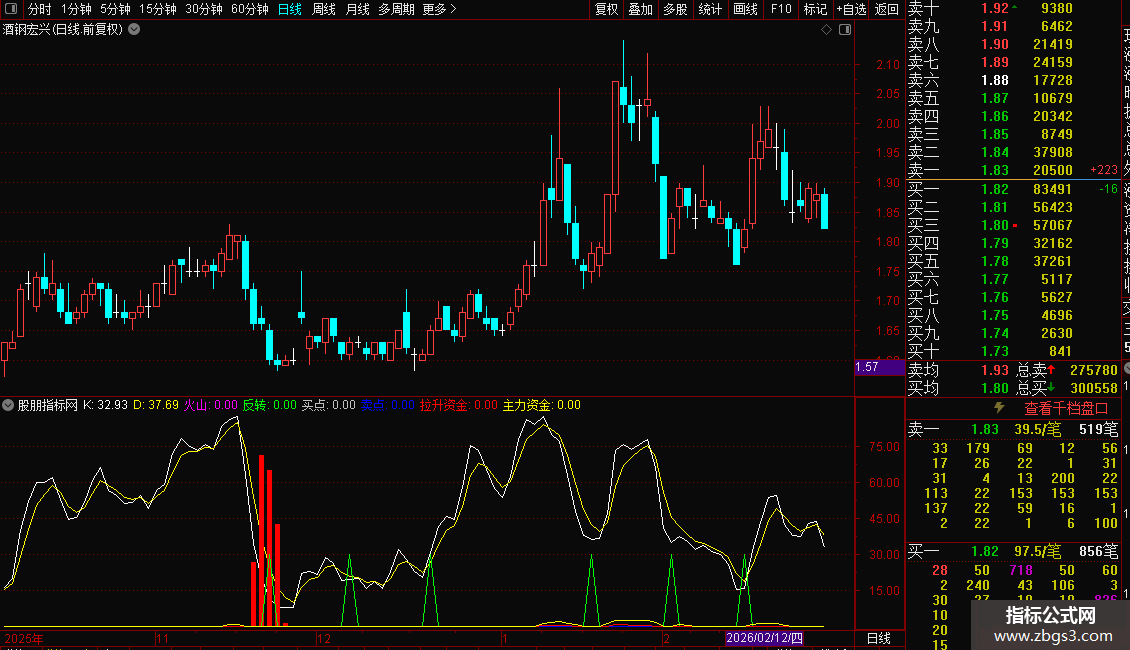Open the 复权 adjustment option
The height and width of the screenshot is (650, 1130).
[x=607, y=9]
